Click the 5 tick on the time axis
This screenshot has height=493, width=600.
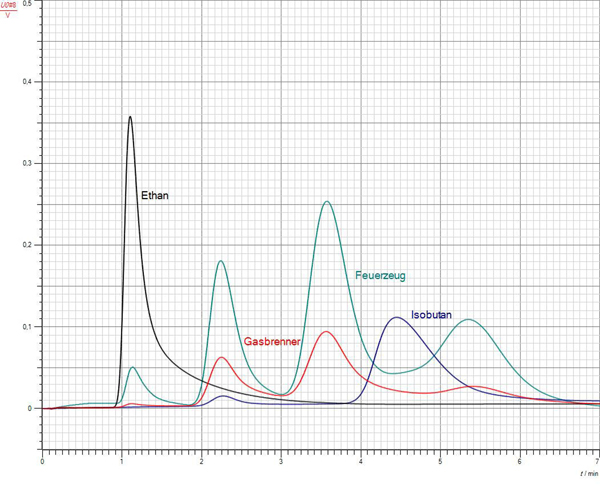coord(440,462)
